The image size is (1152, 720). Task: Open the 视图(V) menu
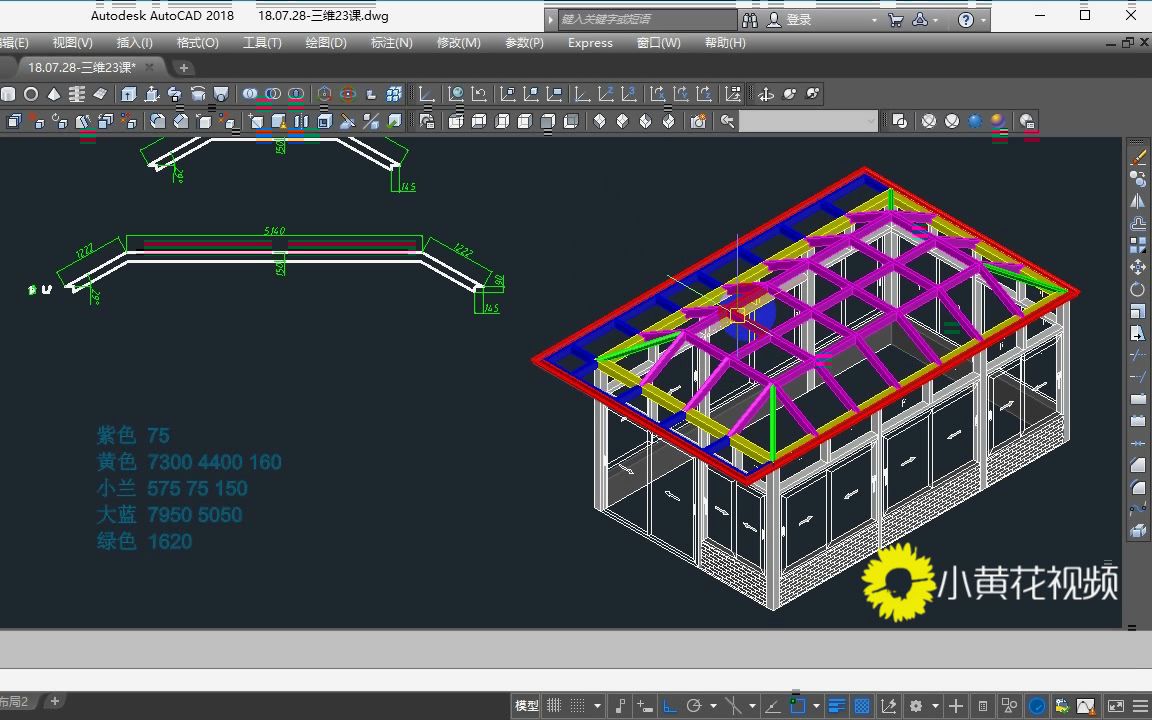coord(72,43)
